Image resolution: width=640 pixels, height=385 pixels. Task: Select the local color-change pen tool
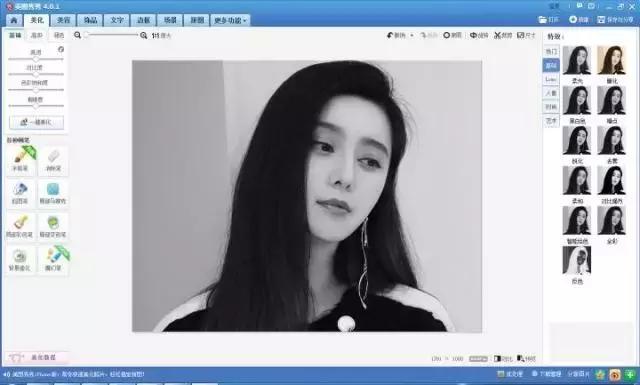coord(53,227)
